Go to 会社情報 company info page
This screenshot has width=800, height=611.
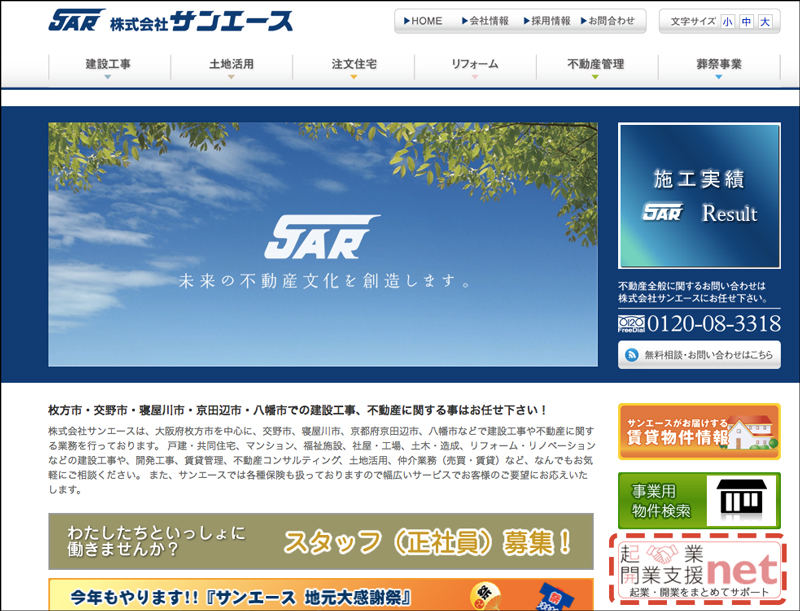coord(485,21)
